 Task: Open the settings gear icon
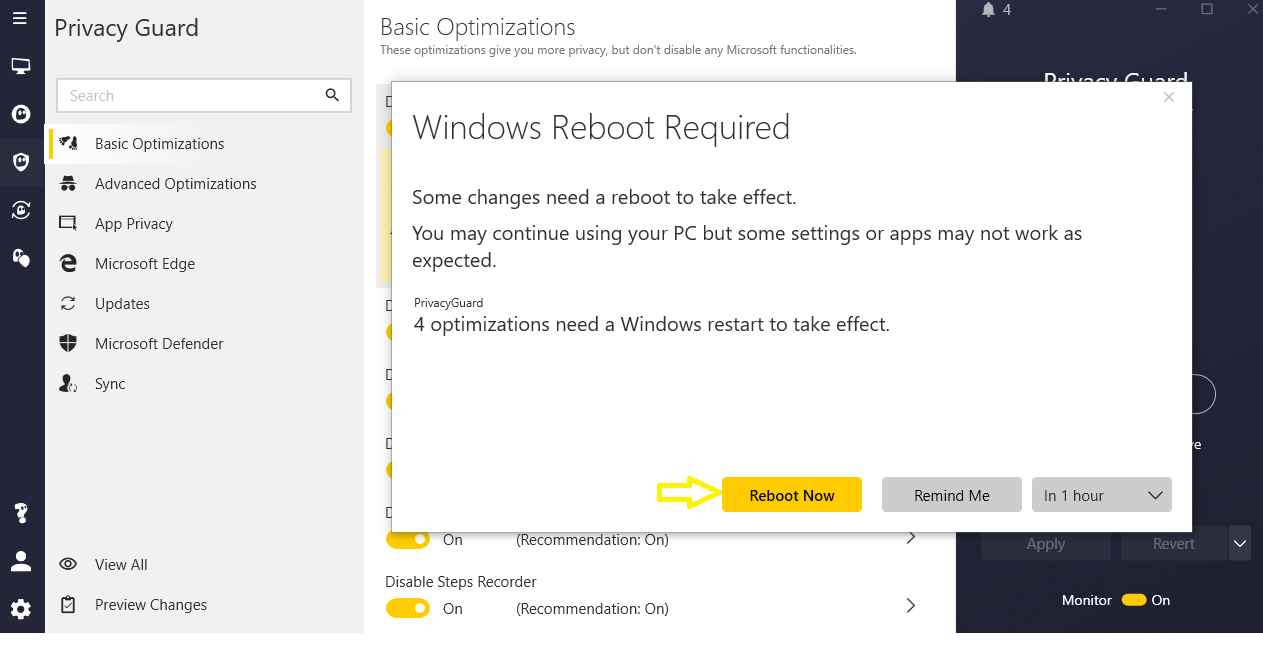[20, 609]
